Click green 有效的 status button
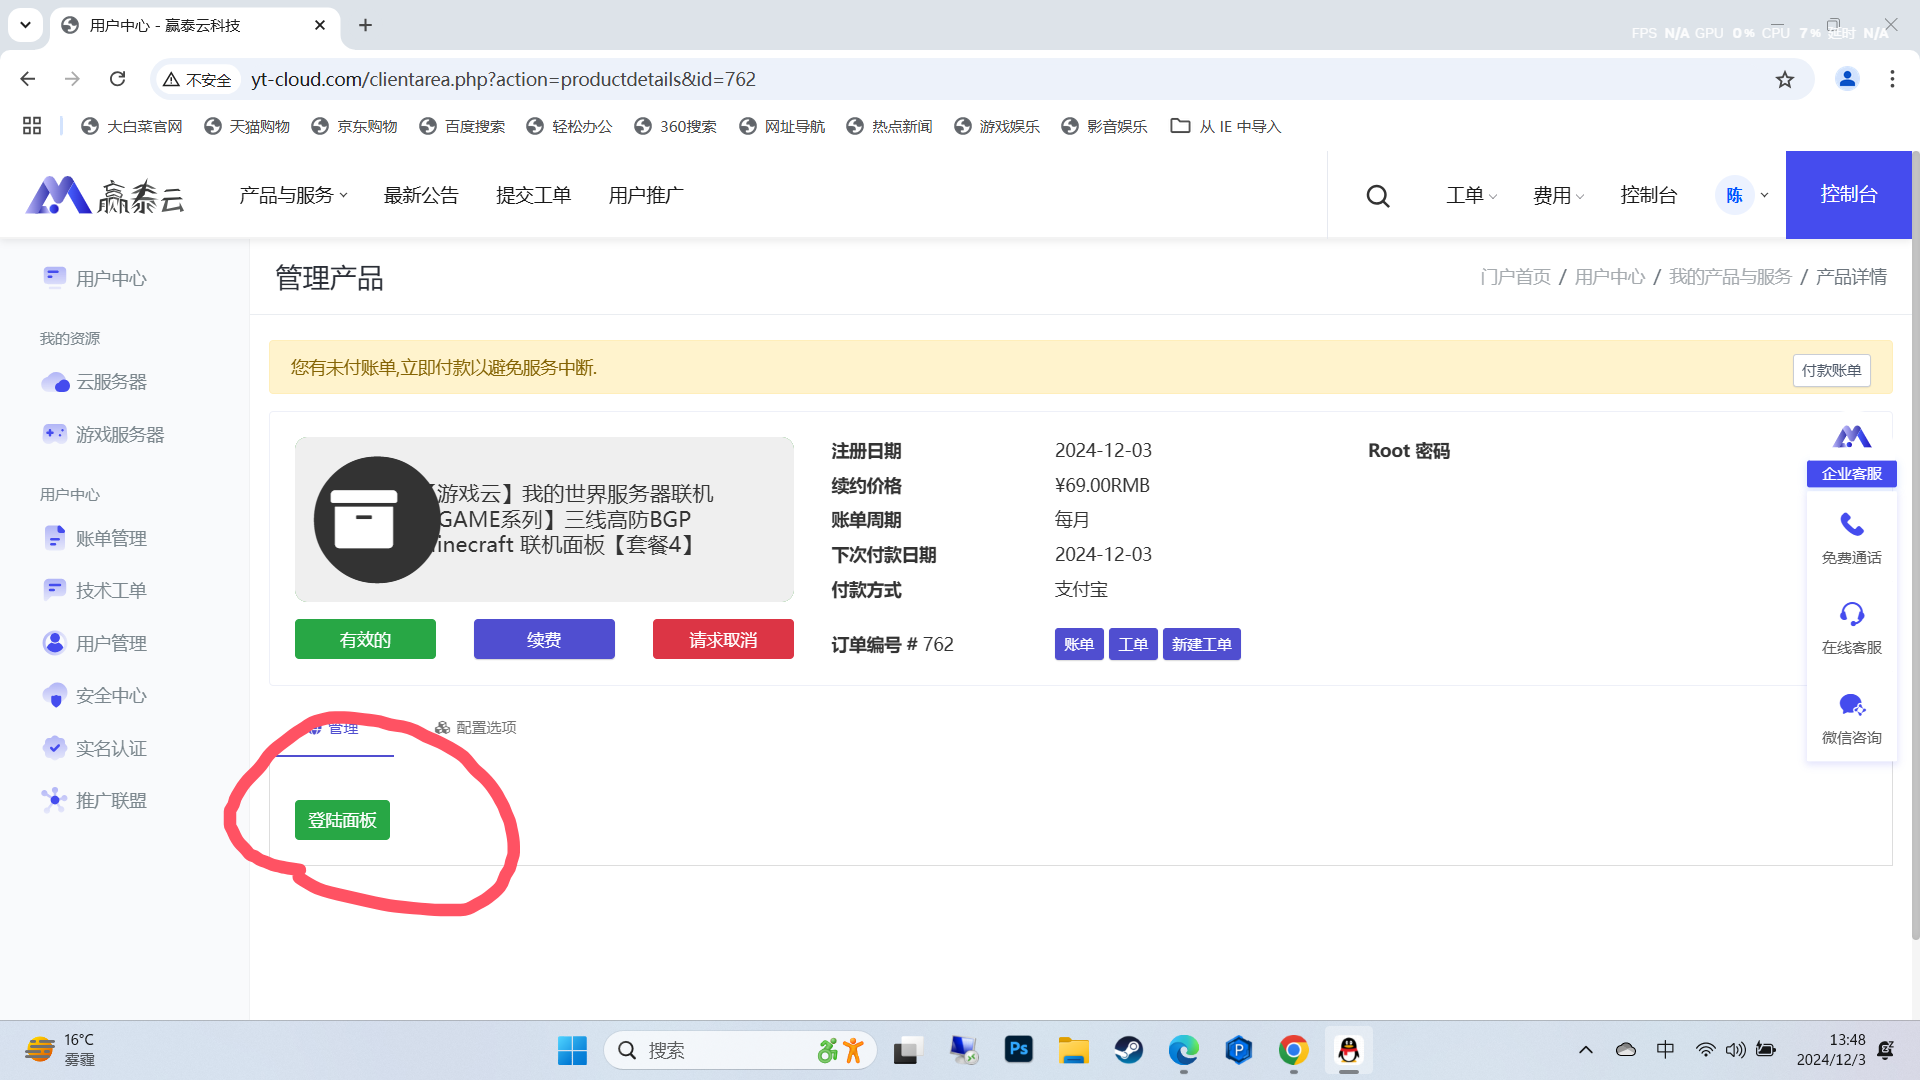Screen dimensions: 1920x1080 click(365, 639)
